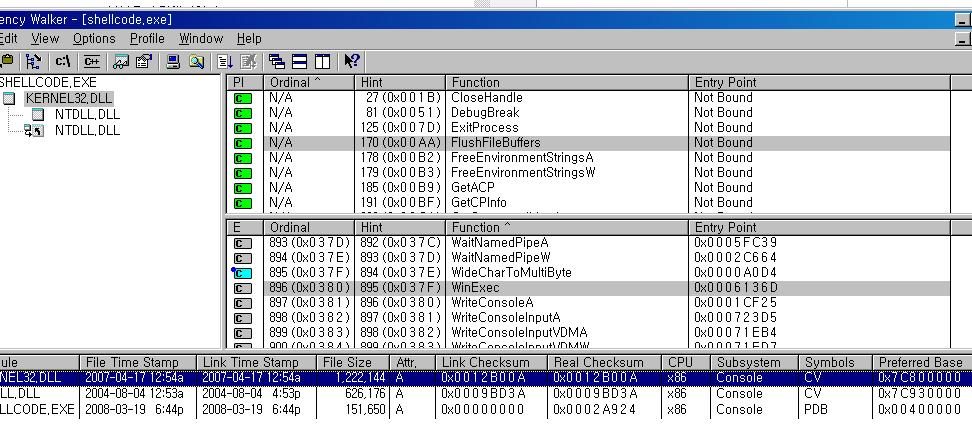Open the View menu
This screenshot has width=972, height=426.
coord(45,38)
